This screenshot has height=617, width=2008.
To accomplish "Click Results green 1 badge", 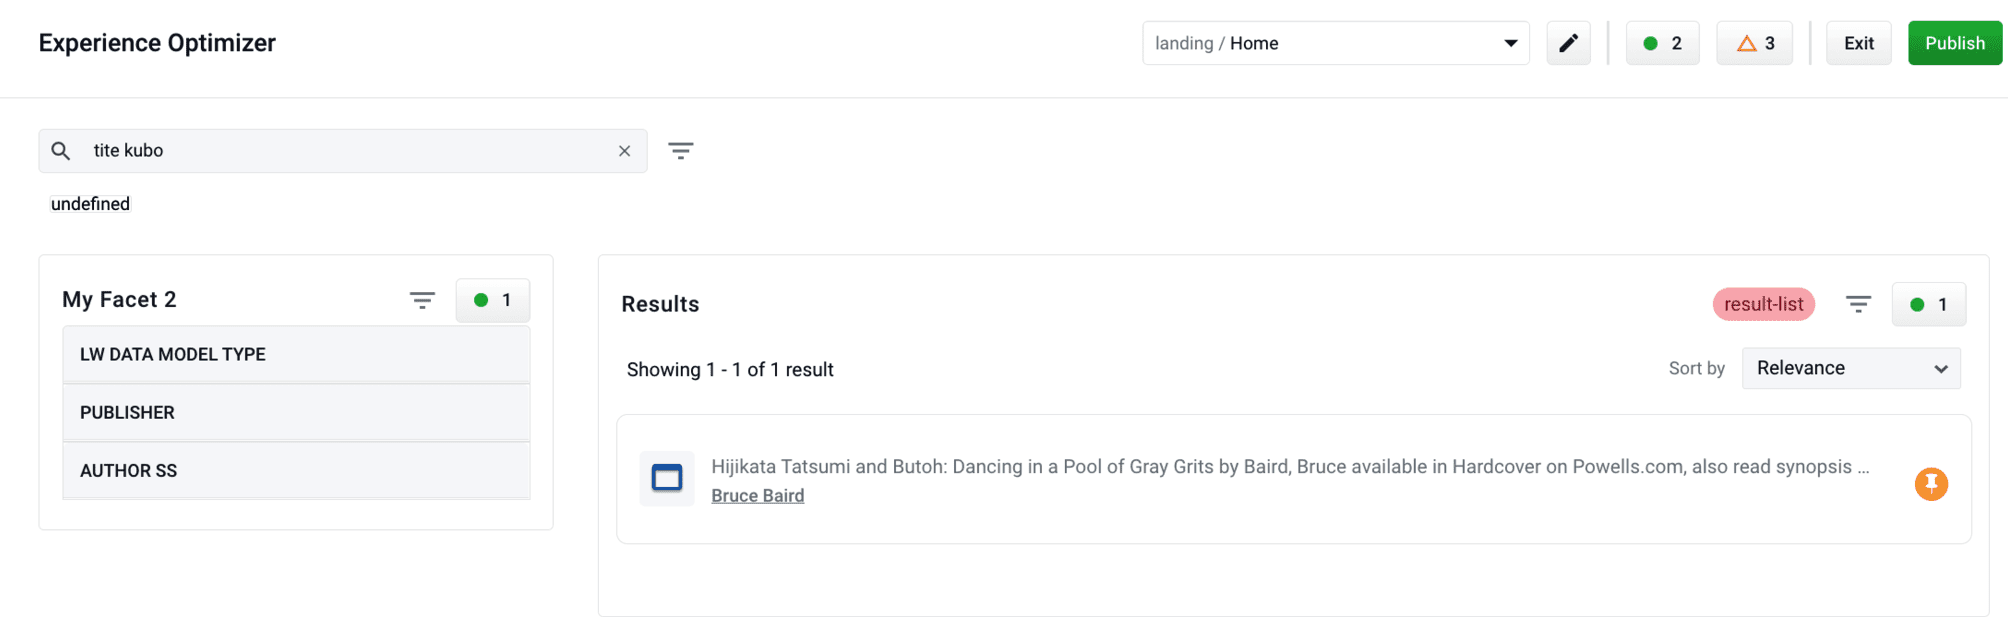I will [x=1928, y=304].
